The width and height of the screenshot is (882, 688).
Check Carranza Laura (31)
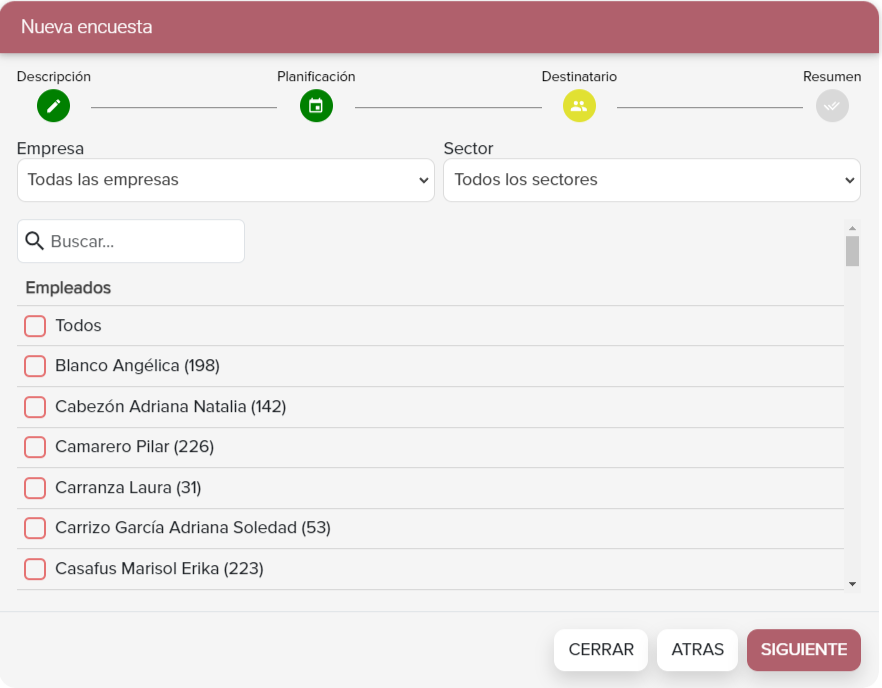(x=35, y=488)
